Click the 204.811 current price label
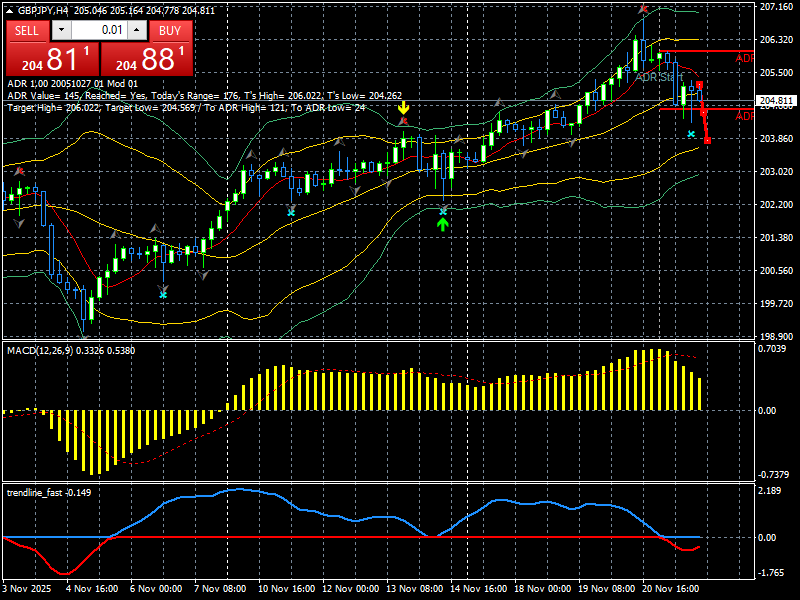 tap(776, 101)
